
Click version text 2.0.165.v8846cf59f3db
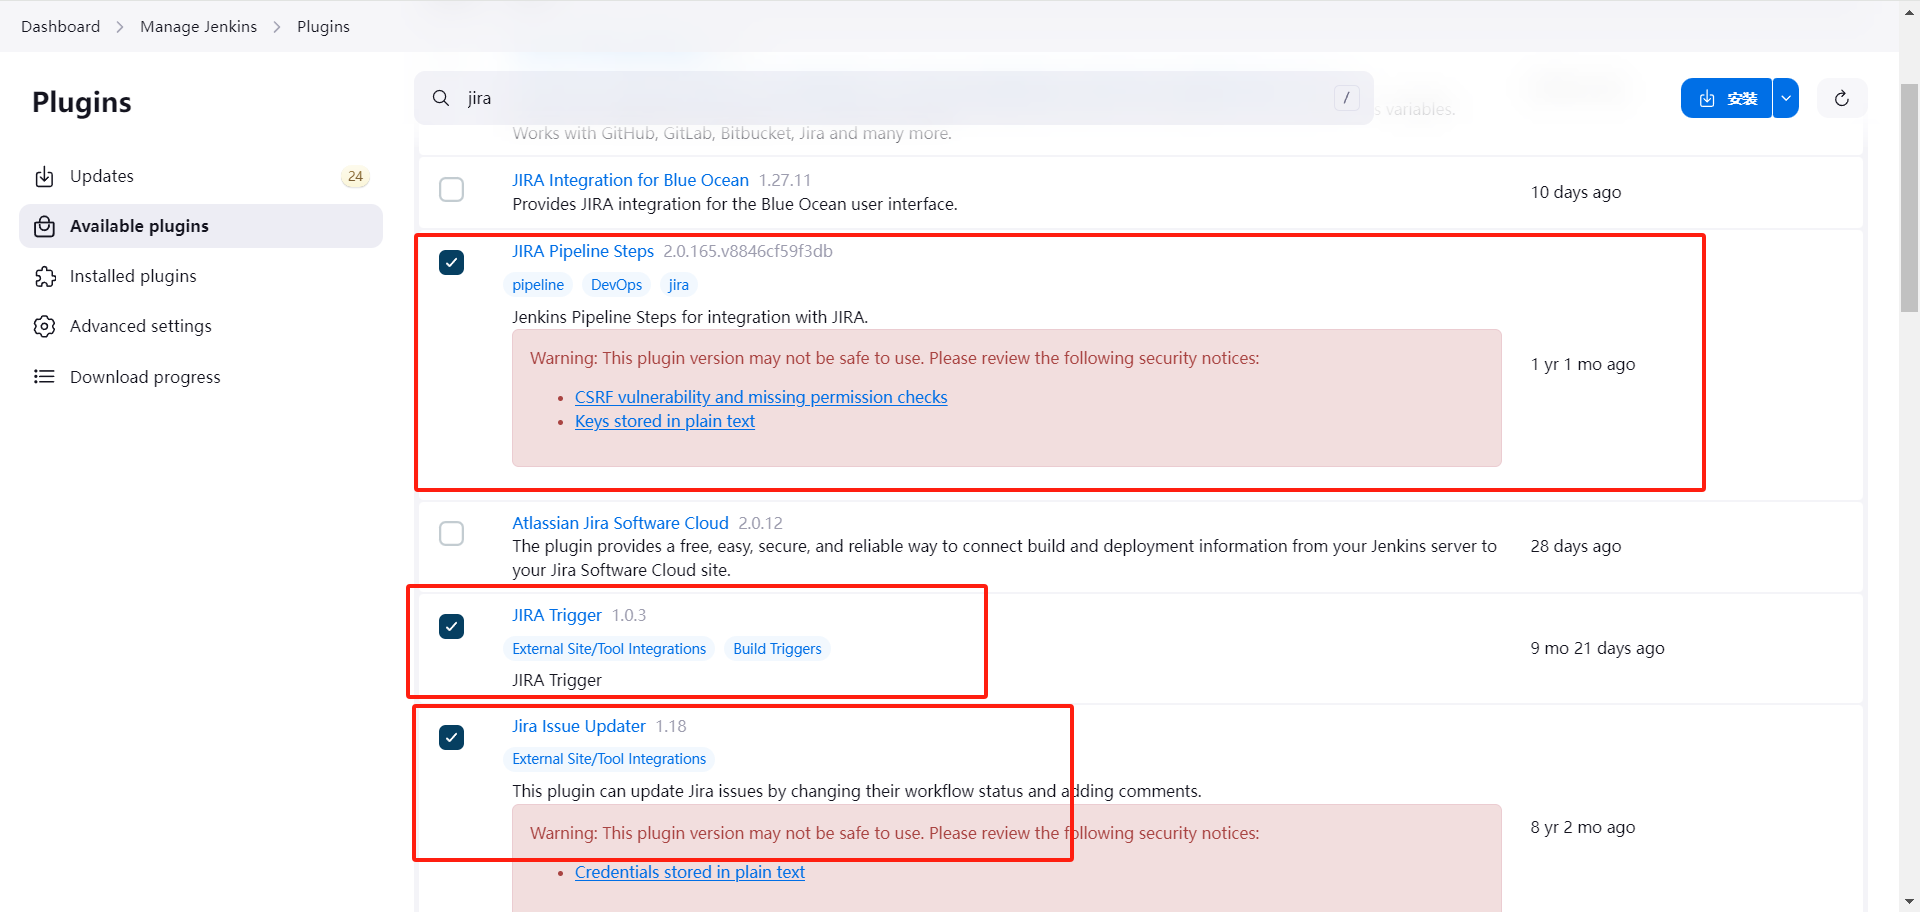pyautogui.click(x=748, y=251)
